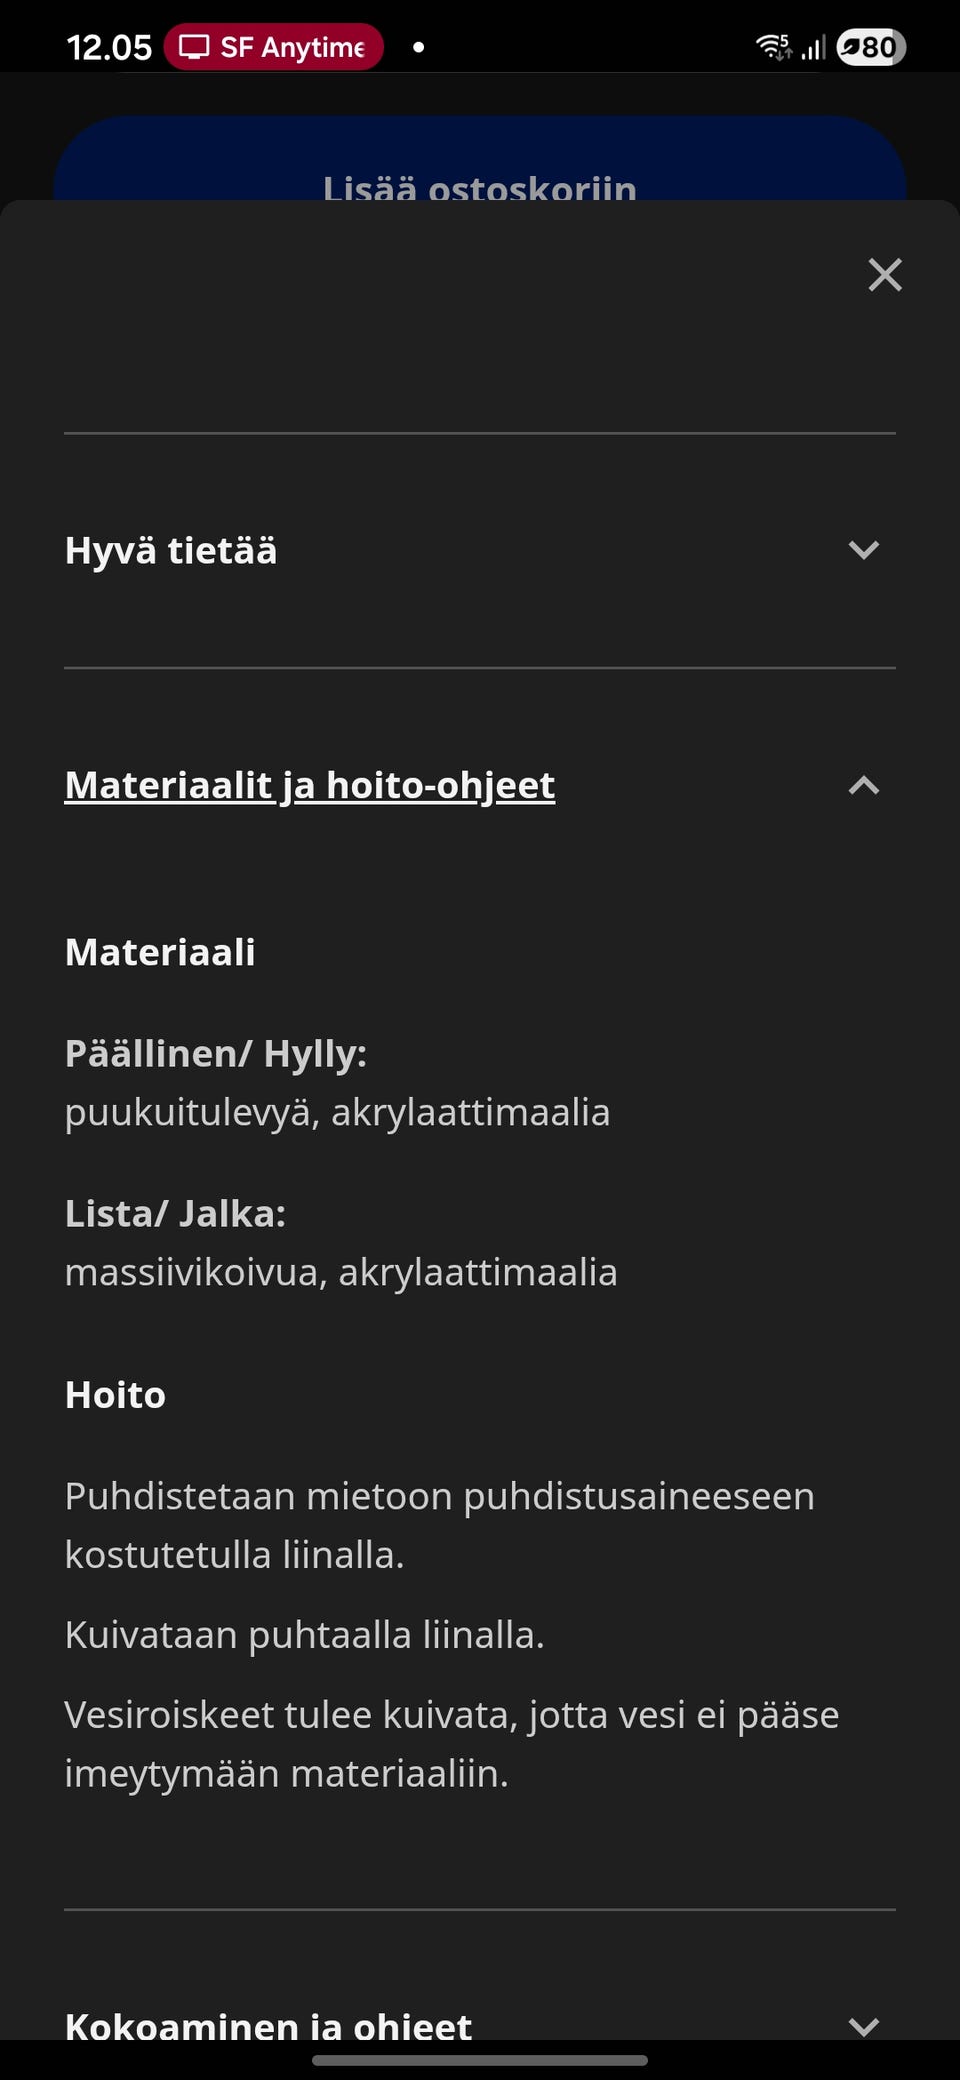This screenshot has height=2080, width=960.
Task: Tap the Hyvä tietää section title
Action: (x=169, y=550)
